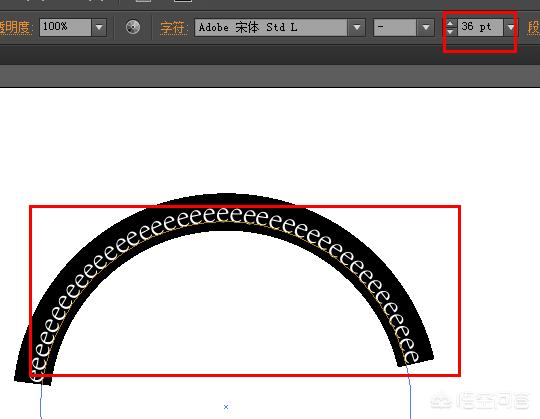
Task: Expand the font family dropdown arrow
Action: tap(357, 27)
